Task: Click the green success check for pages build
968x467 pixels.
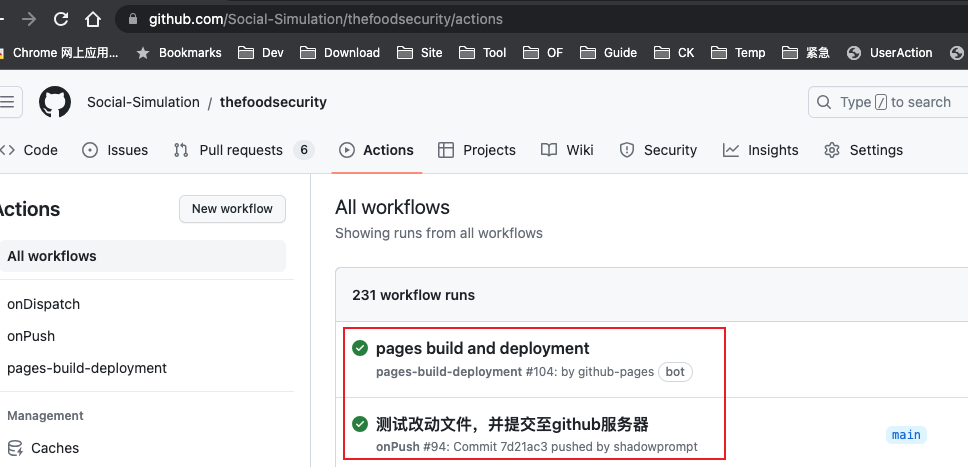Action: pyautogui.click(x=360, y=348)
